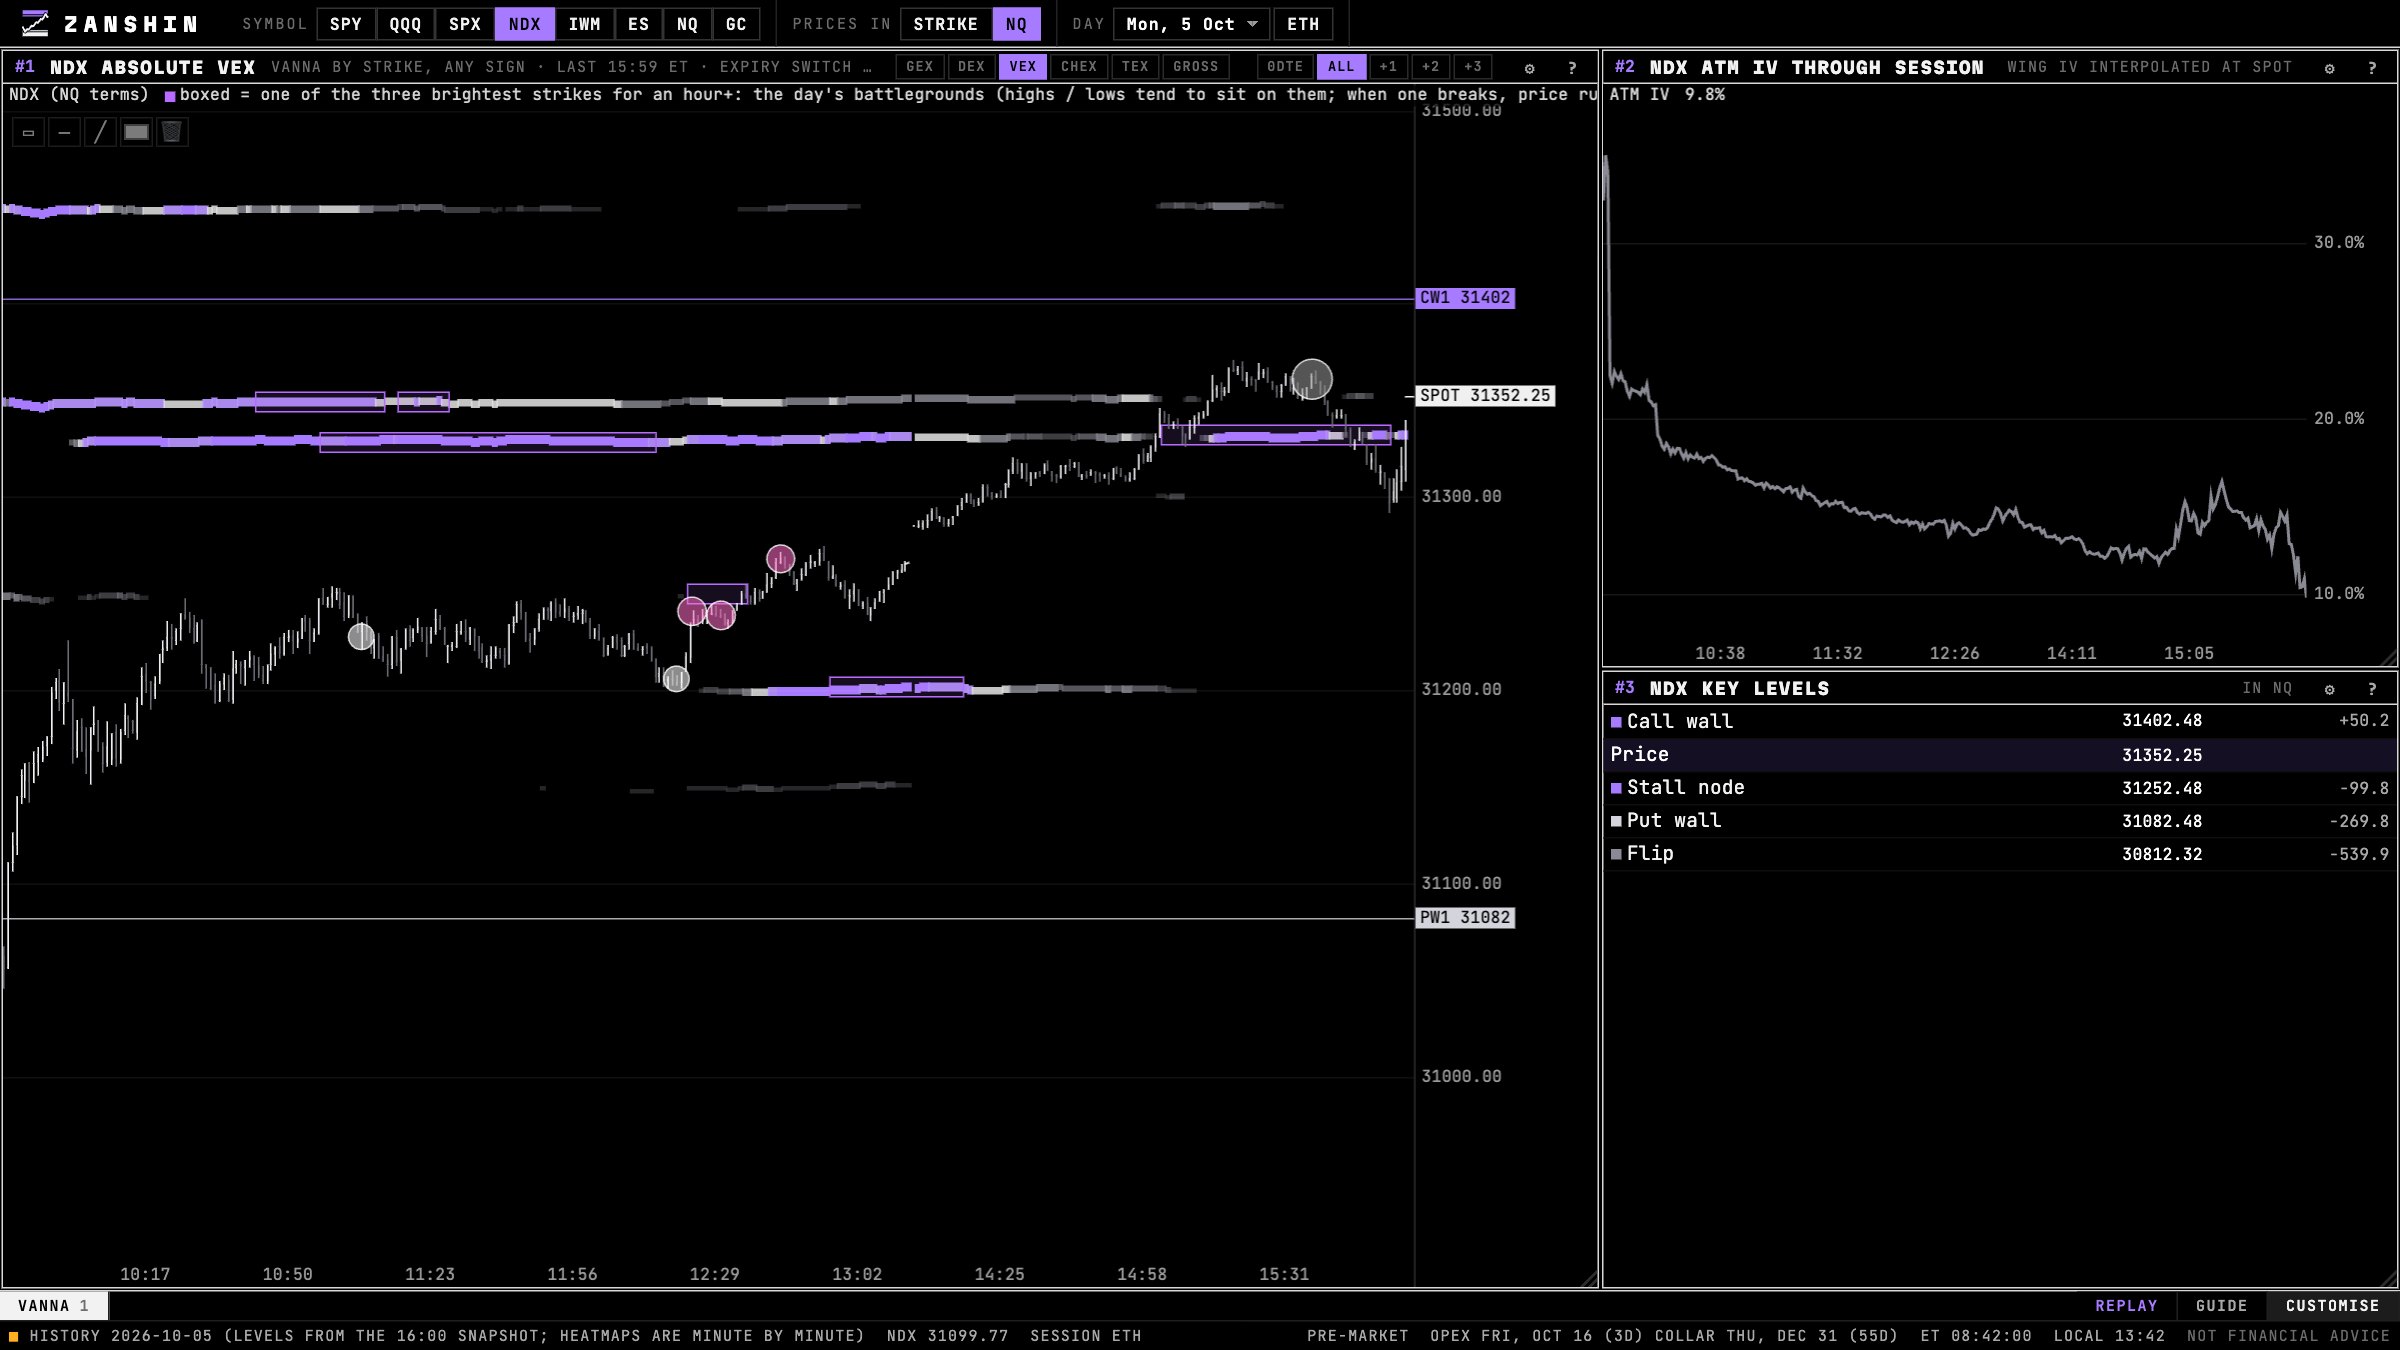The width and height of the screenshot is (2400, 1350).
Task: Grab the VEX panel corner resize handle
Action: click(x=1589, y=1279)
